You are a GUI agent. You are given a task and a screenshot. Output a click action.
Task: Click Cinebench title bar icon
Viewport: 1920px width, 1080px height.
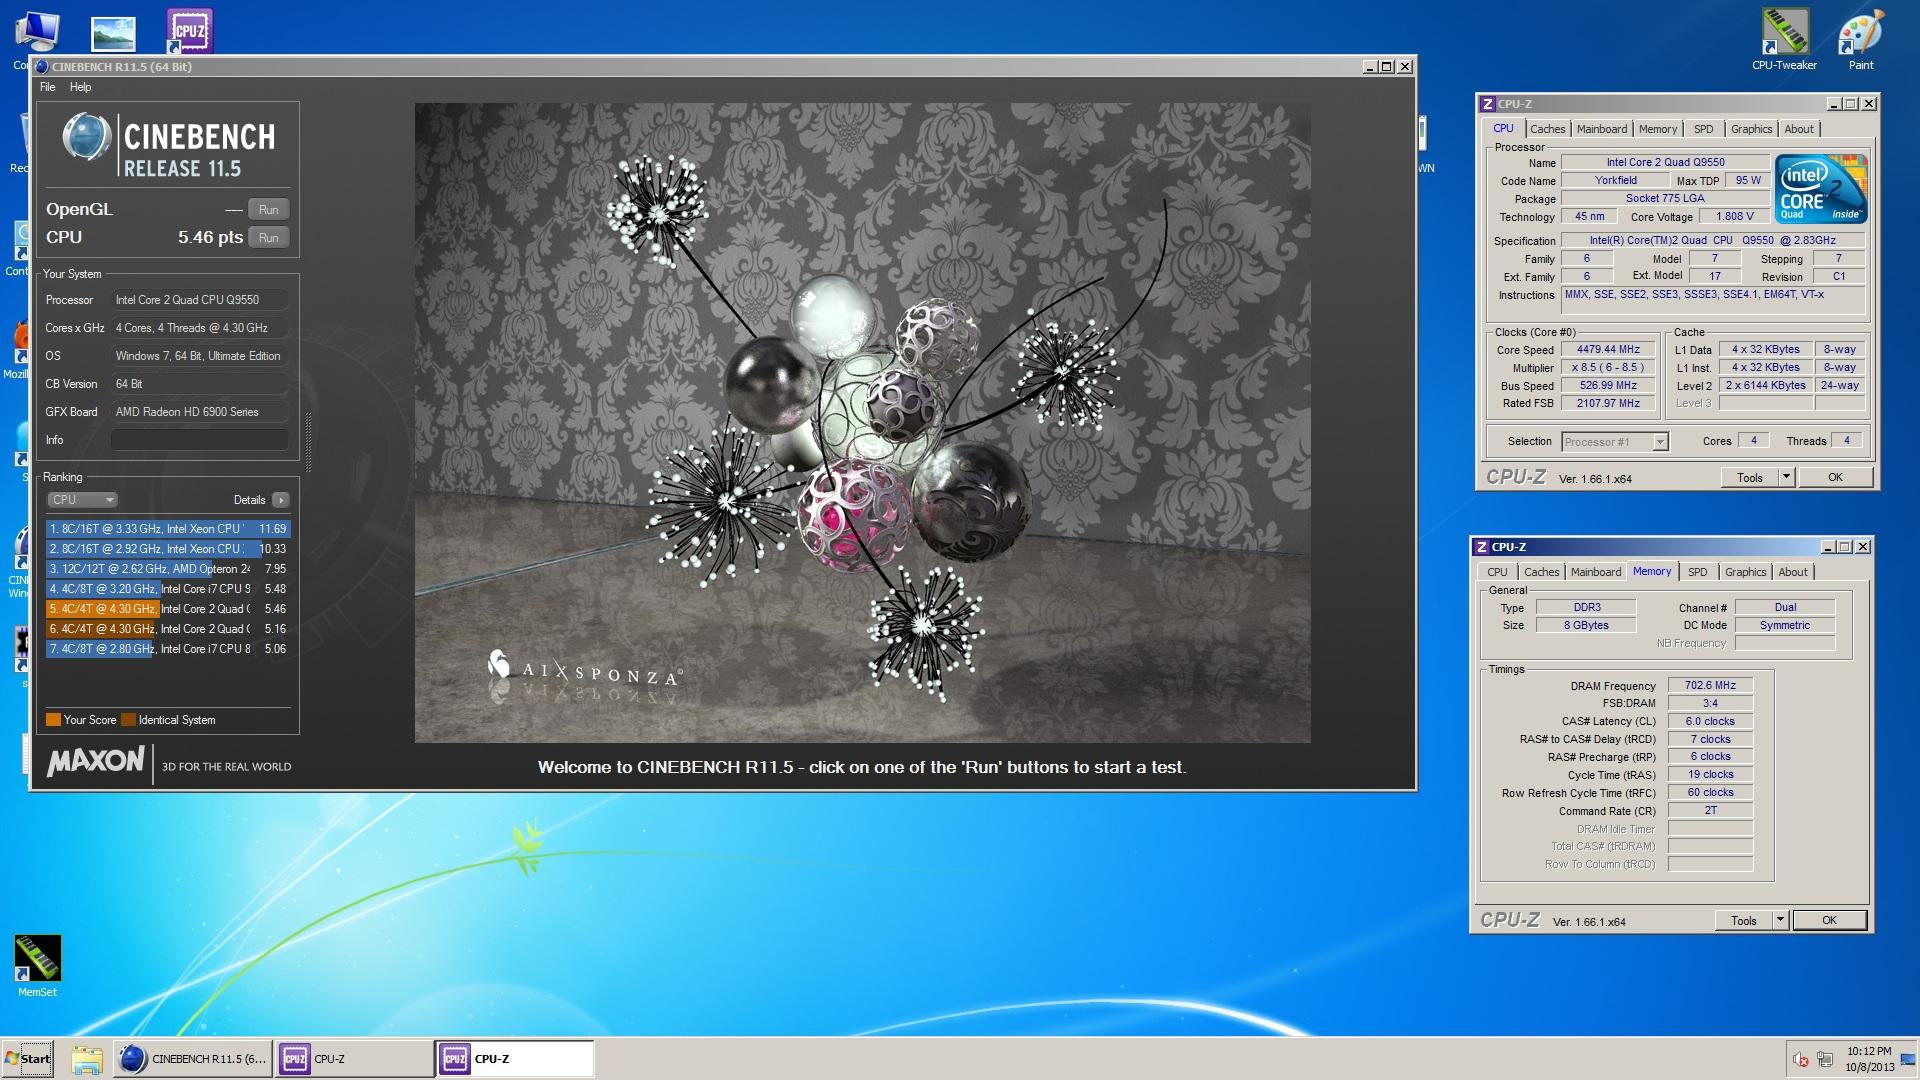click(42, 67)
